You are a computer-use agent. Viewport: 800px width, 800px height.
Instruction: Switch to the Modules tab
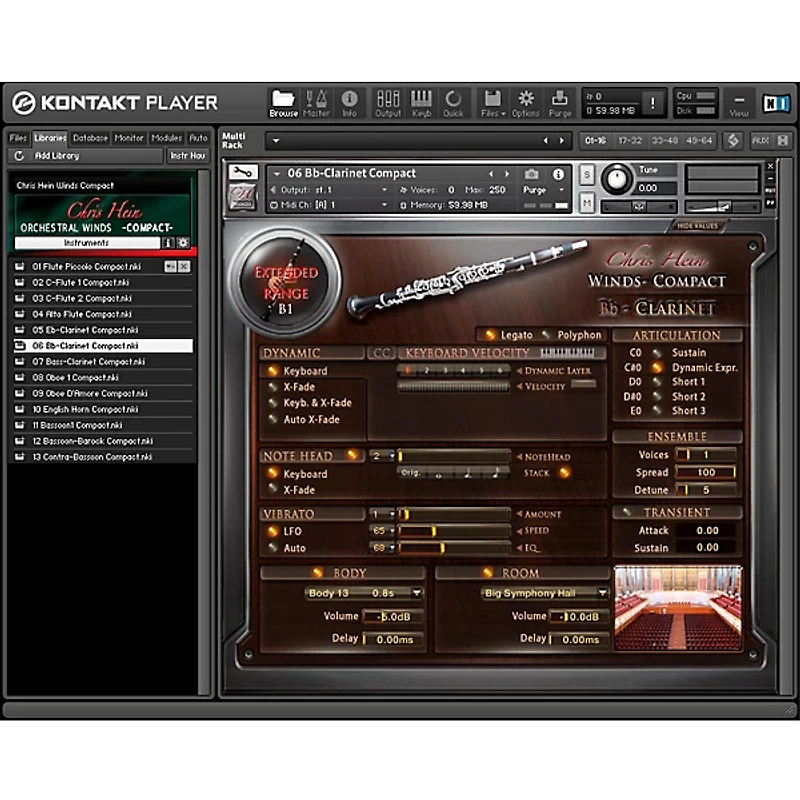click(x=166, y=138)
